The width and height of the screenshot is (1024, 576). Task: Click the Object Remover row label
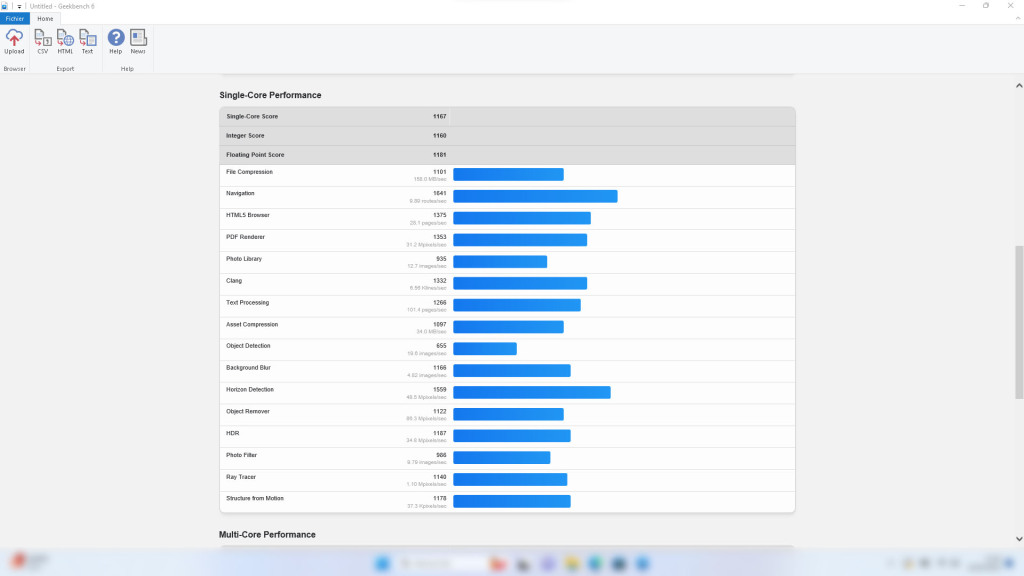point(248,411)
